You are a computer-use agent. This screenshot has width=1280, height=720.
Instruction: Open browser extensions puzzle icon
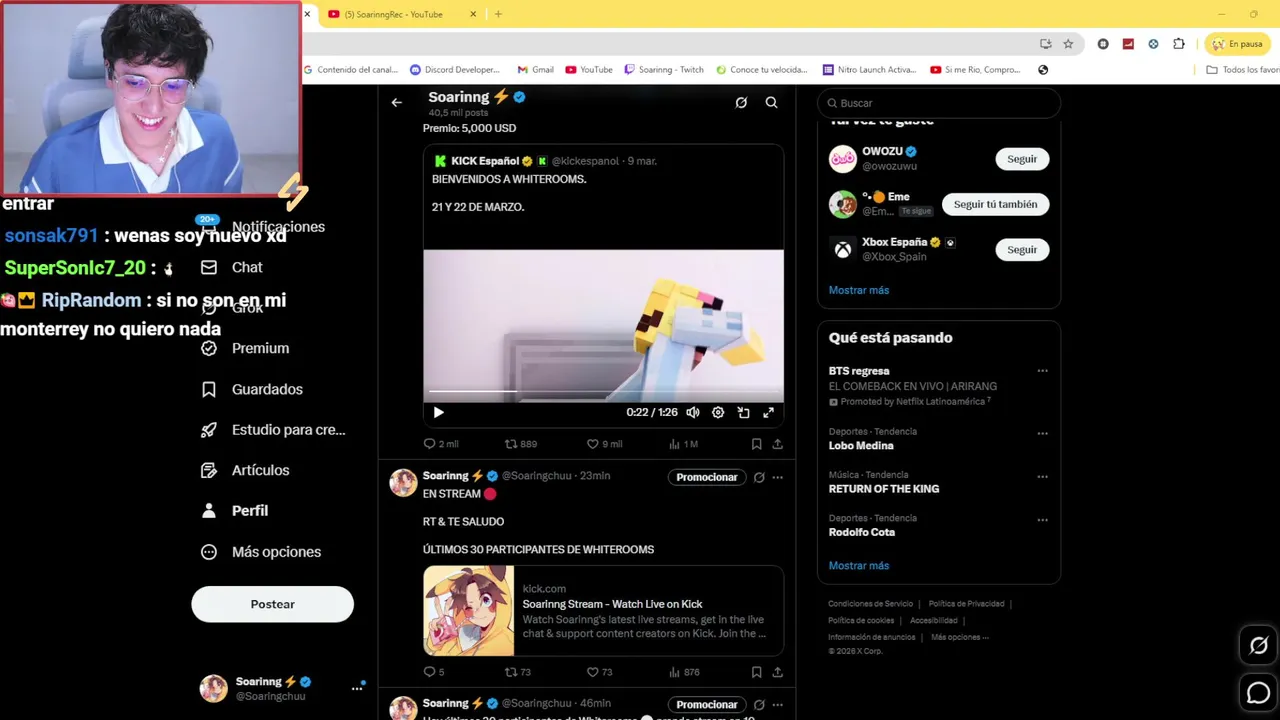click(1179, 44)
